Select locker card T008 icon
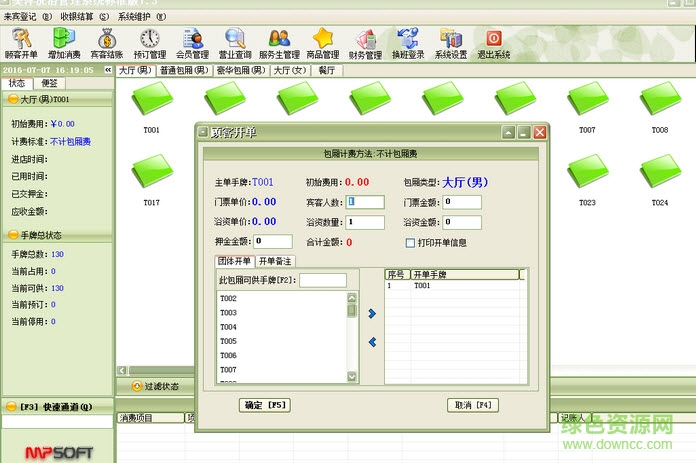 [x=660, y=99]
